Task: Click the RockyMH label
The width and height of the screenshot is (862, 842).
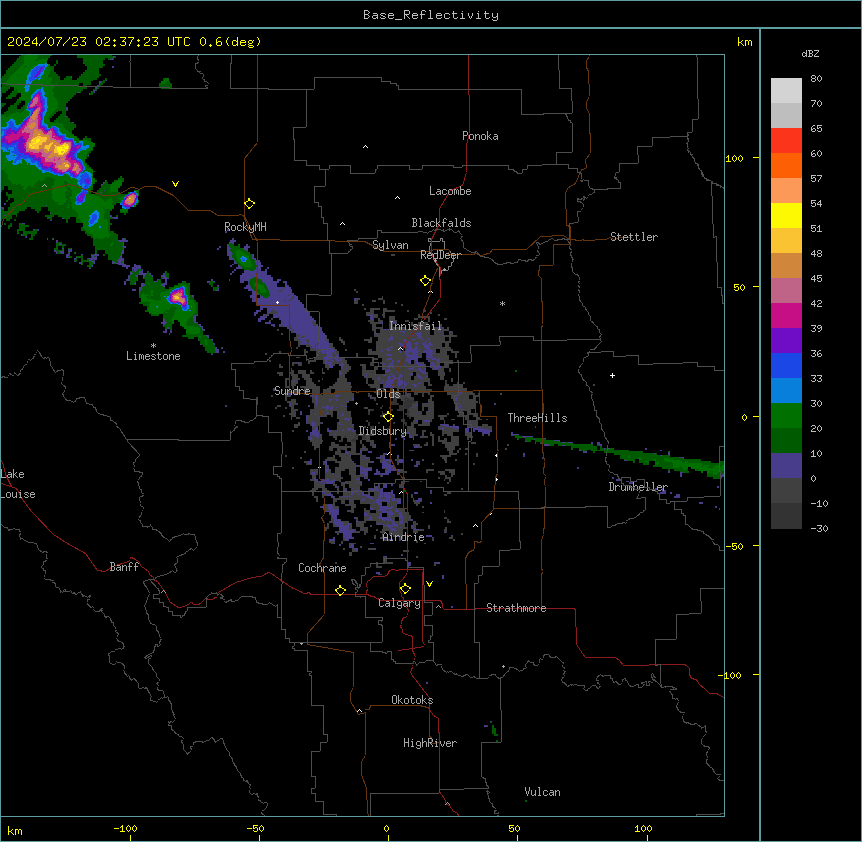Action: pos(245,227)
